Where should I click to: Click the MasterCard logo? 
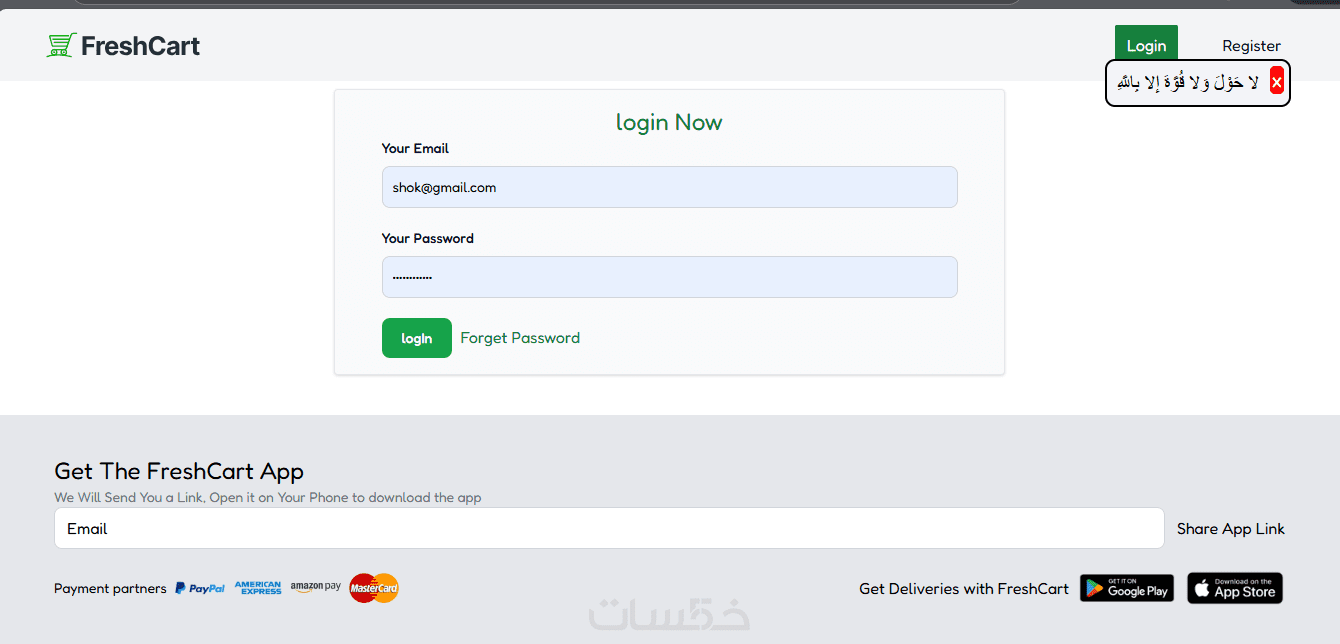click(374, 588)
